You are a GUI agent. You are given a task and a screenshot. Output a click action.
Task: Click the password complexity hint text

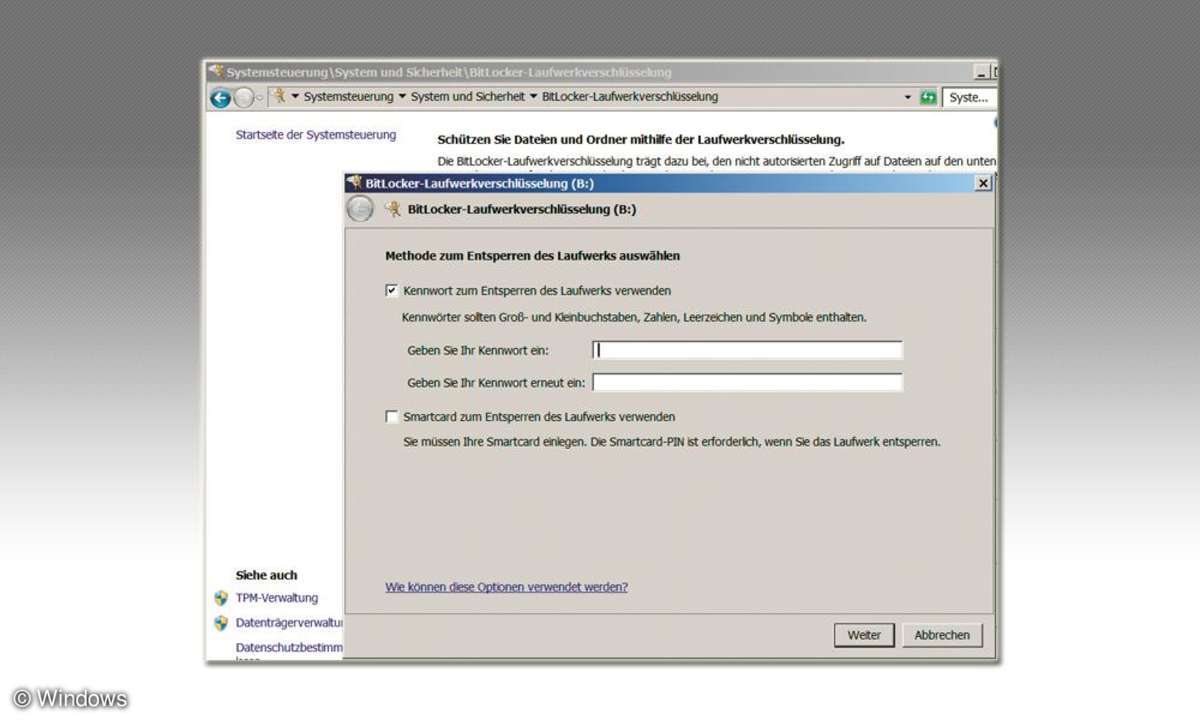634,317
